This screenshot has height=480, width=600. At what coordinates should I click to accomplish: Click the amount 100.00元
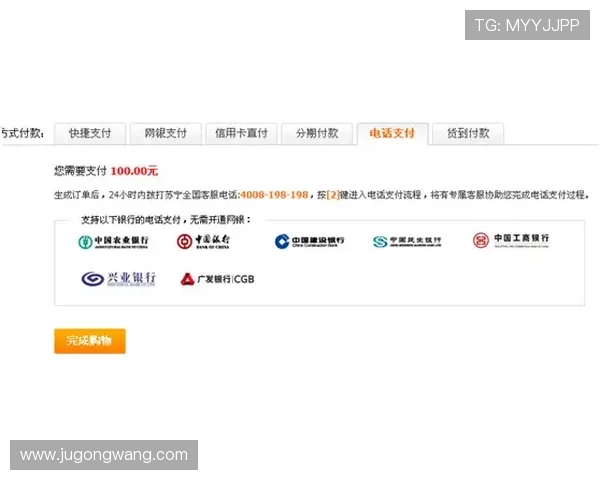134,171
